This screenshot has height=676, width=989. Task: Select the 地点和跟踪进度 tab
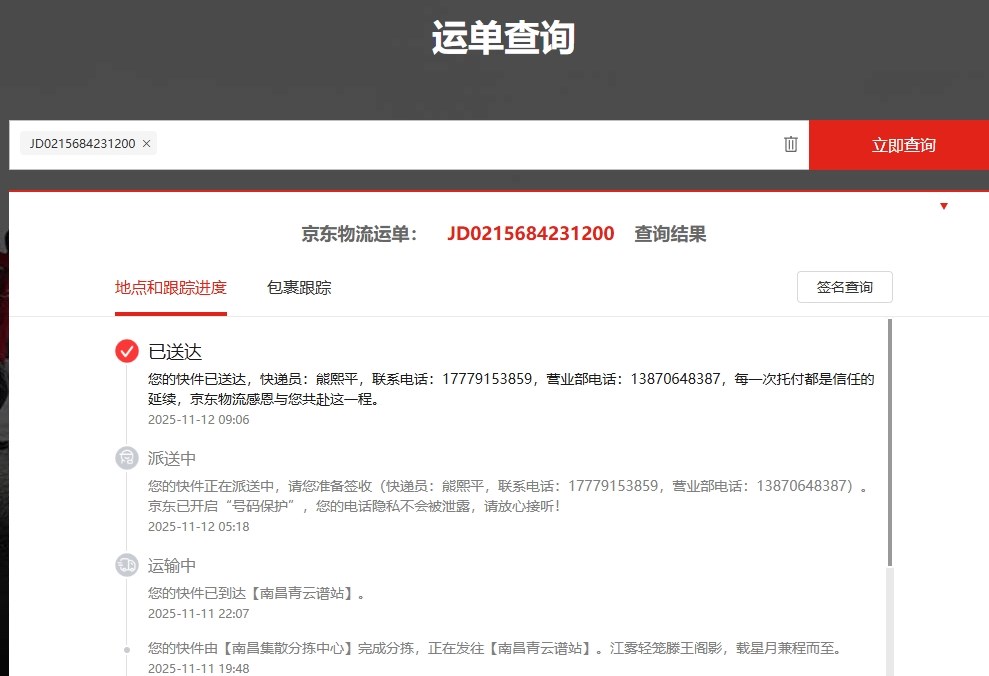pos(171,288)
